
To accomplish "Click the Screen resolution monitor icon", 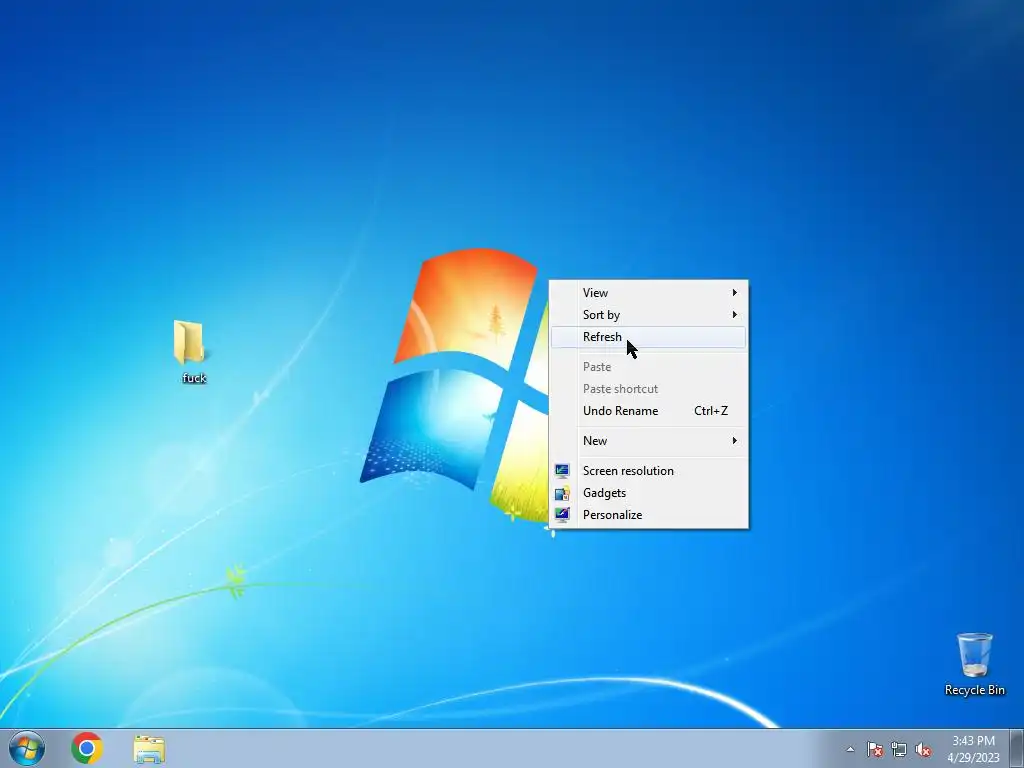I will pyautogui.click(x=562, y=470).
